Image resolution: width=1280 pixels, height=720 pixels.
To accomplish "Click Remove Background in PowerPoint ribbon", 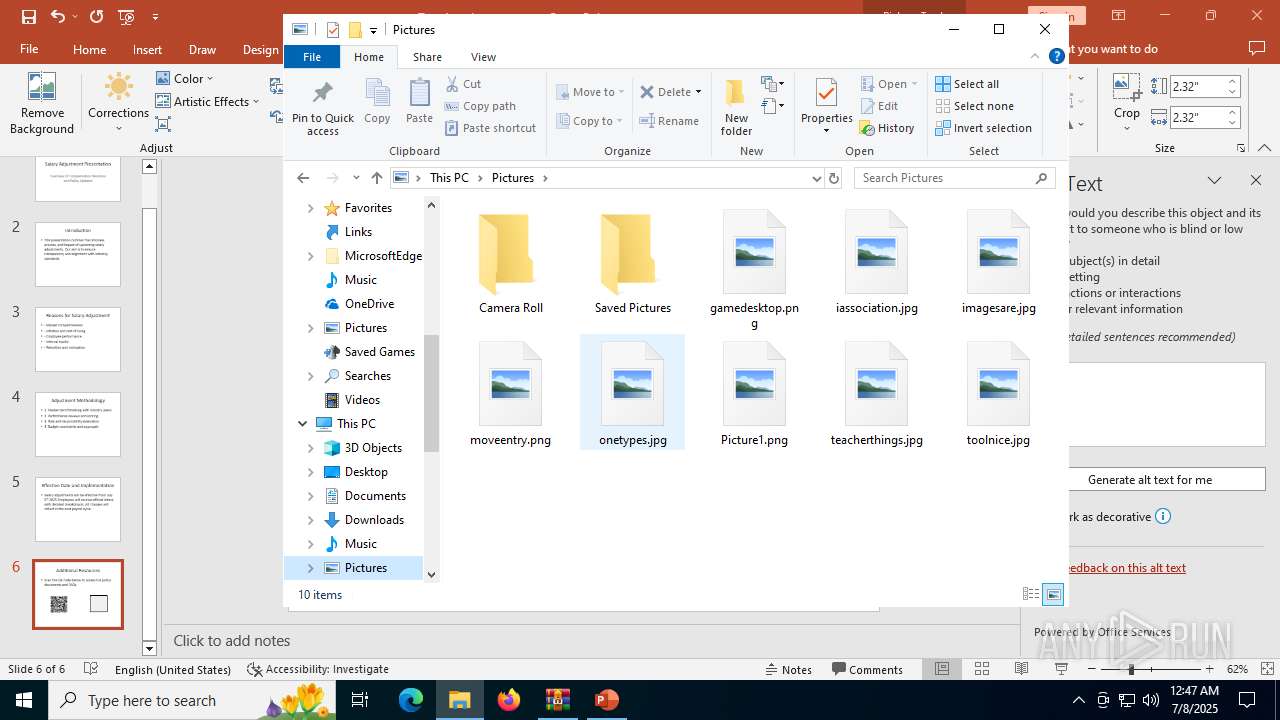I will tap(42, 103).
